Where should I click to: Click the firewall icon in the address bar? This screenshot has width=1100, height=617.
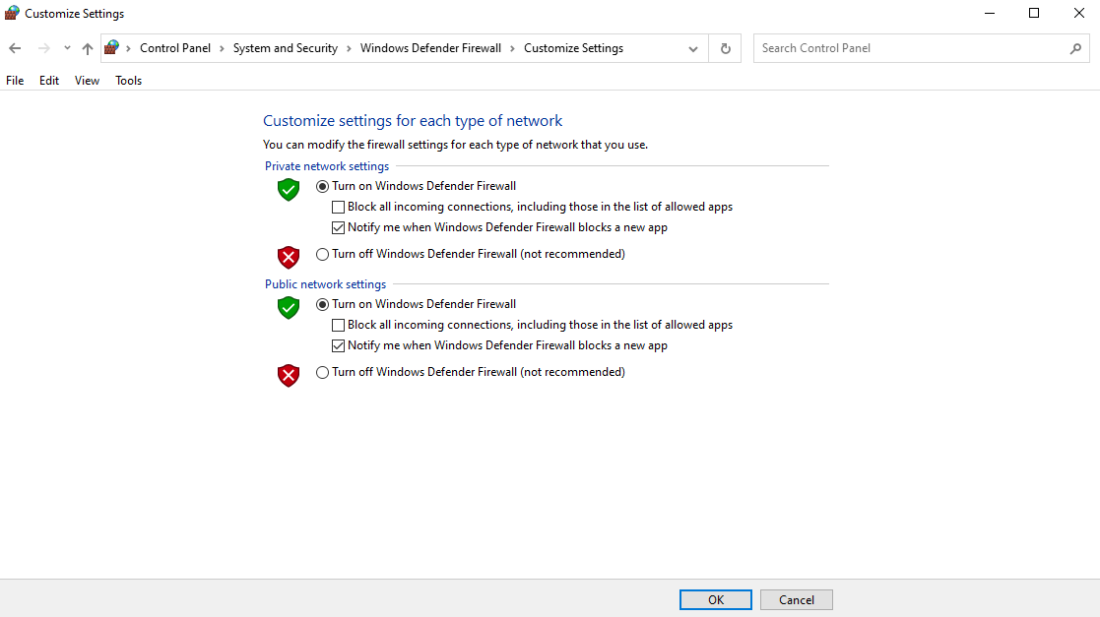click(113, 47)
